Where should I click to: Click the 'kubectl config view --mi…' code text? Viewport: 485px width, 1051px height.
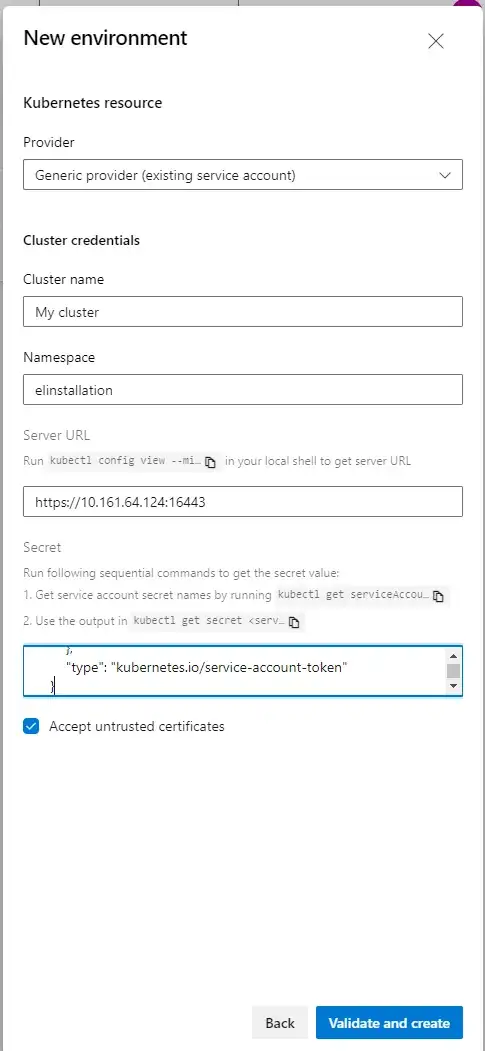click(126, 462)
